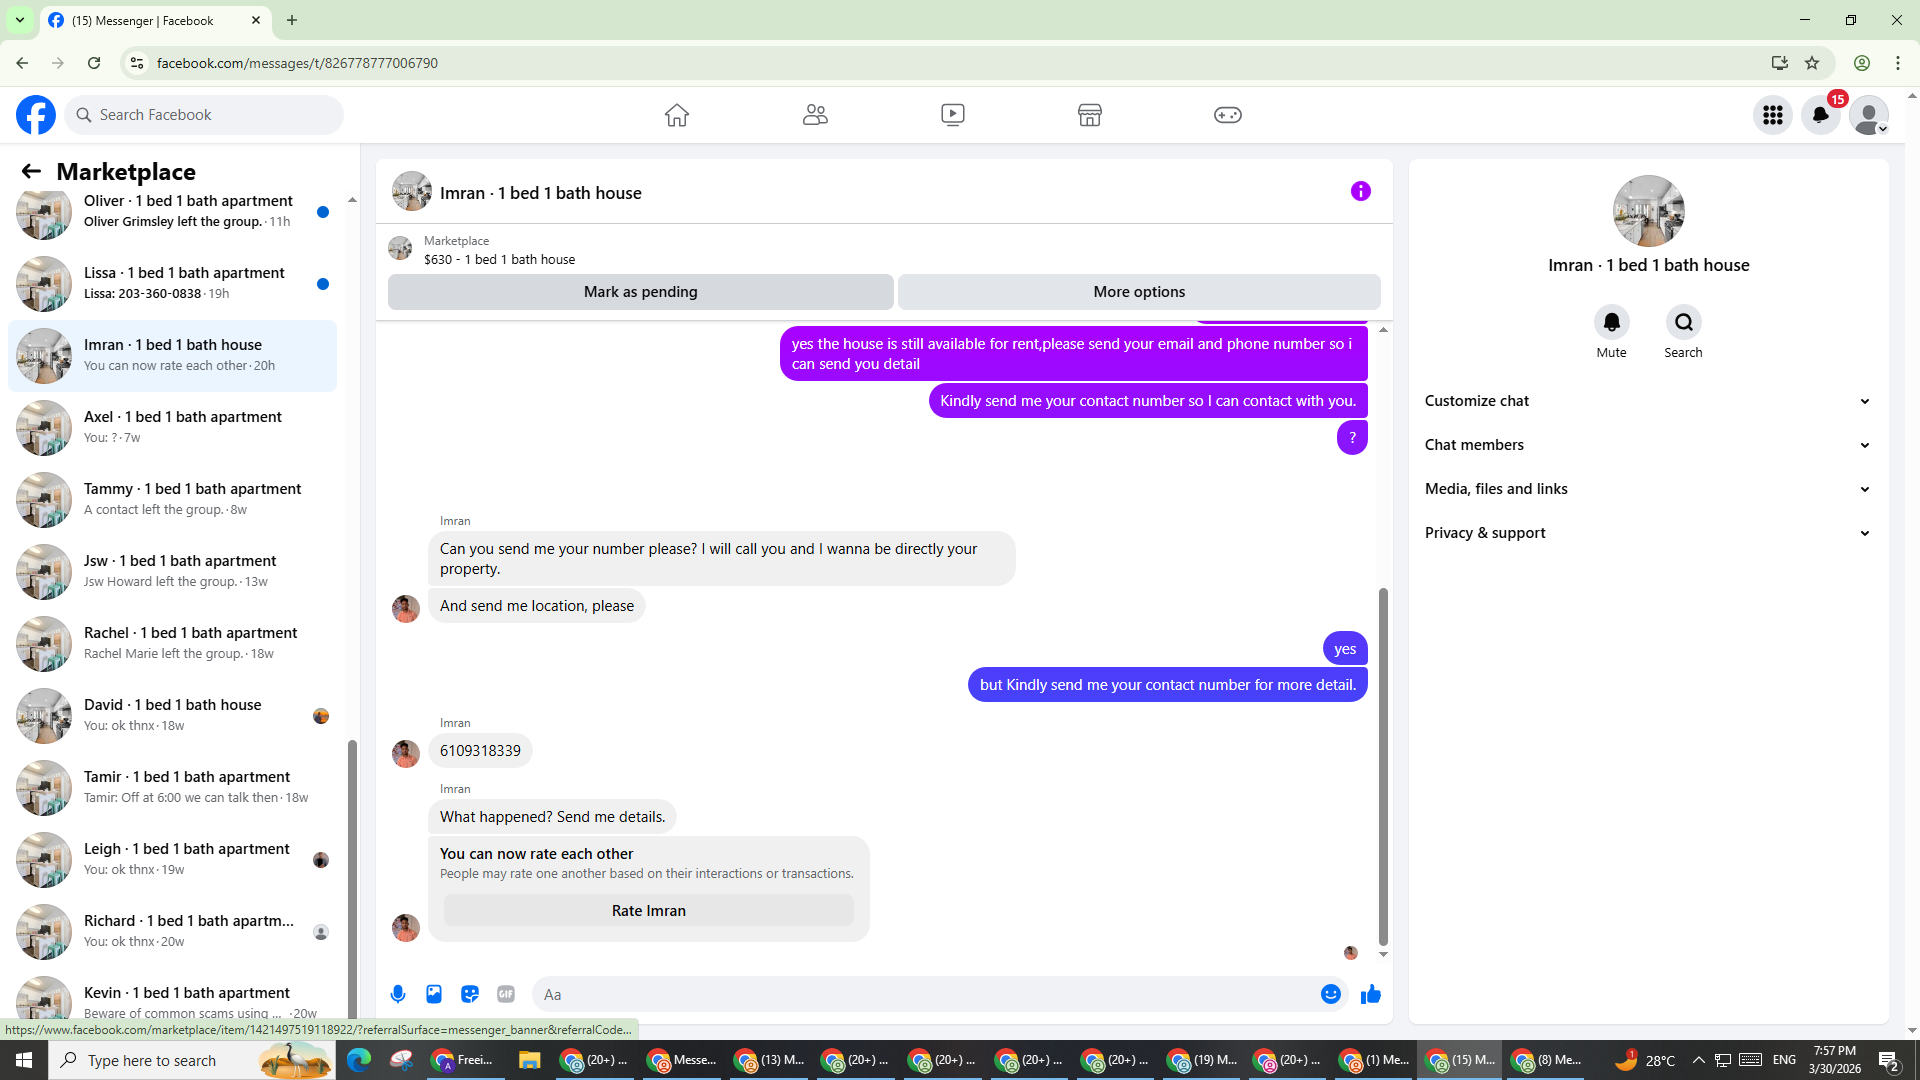Open Marketplace from top navigation
The height and width of the screenshot is (1080, 1920).
pyautogui.click(x=1090, y=115)
